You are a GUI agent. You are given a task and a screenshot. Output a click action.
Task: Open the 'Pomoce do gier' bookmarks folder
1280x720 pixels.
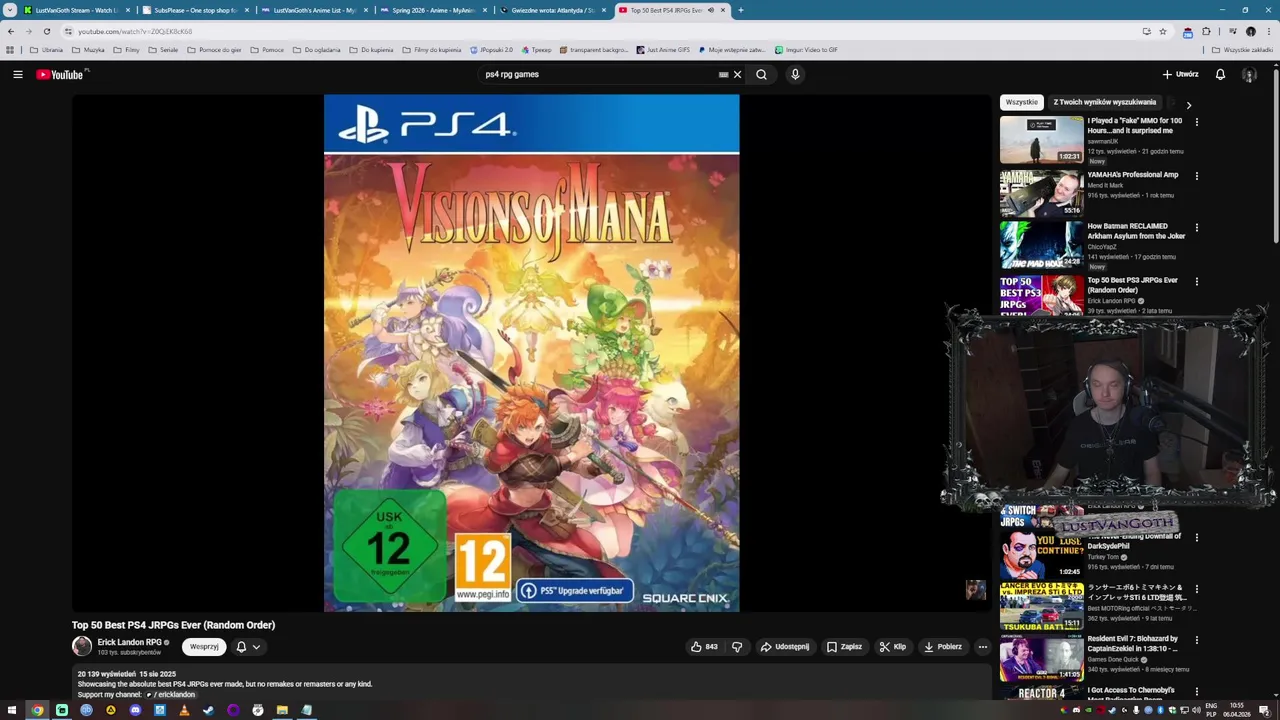click(x=213, y=50)
